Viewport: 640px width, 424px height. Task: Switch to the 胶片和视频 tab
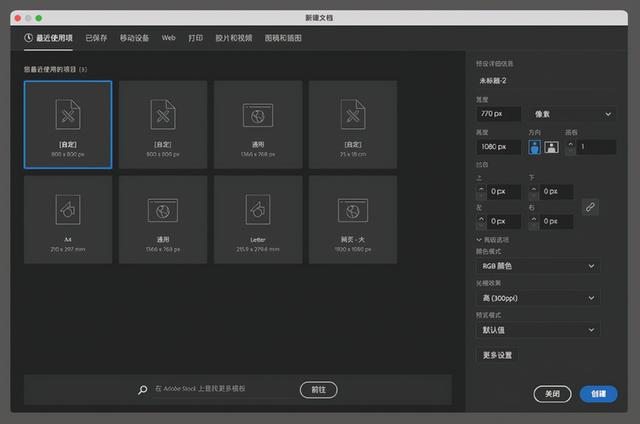click(x=234, y=38)
